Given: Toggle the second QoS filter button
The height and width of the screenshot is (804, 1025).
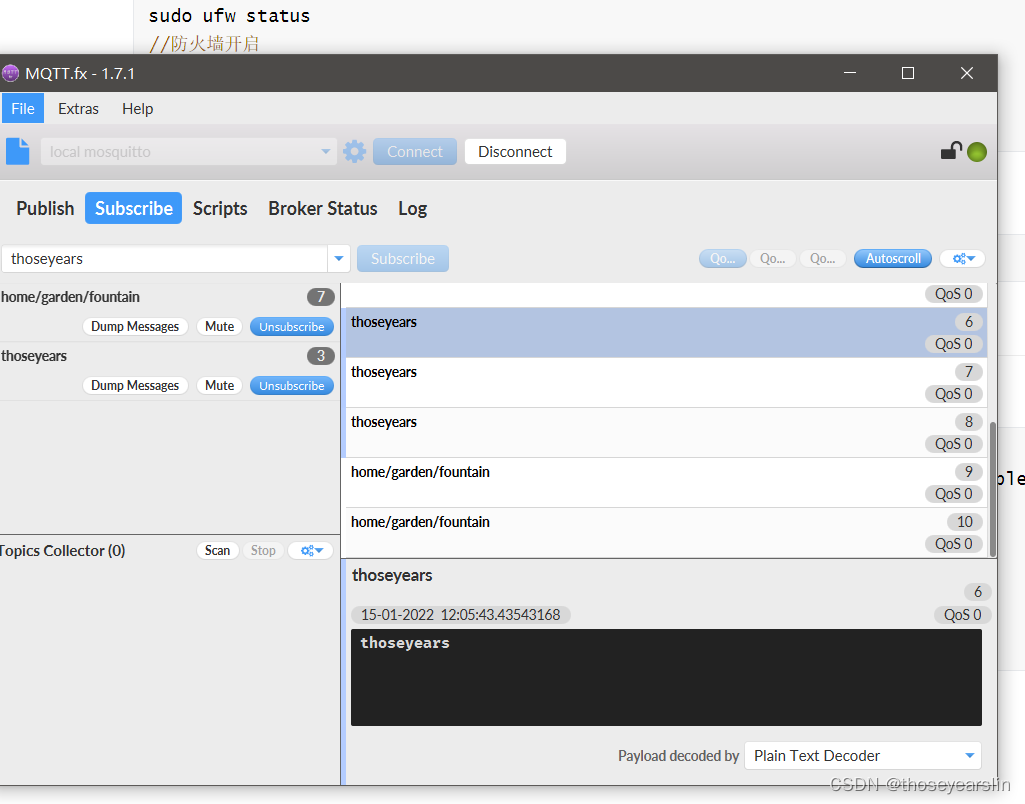Looking at the screenshot, I should [772, 259].
